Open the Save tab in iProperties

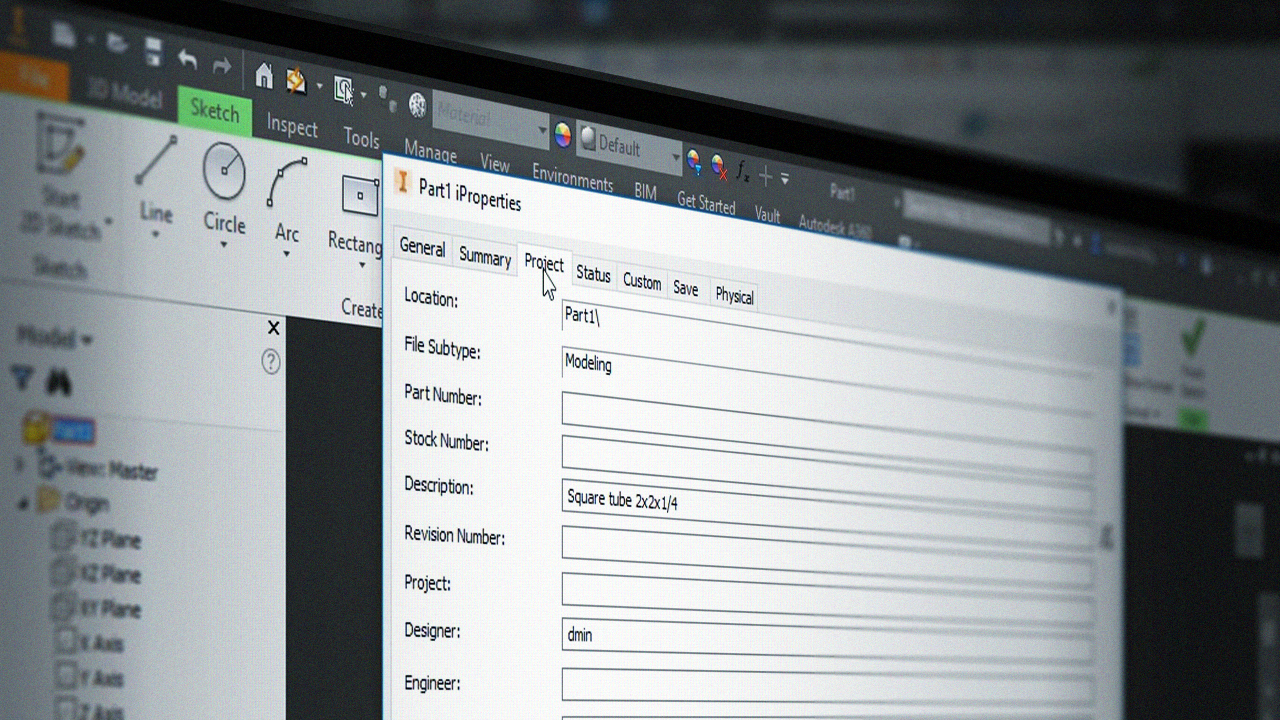(685, 288)
